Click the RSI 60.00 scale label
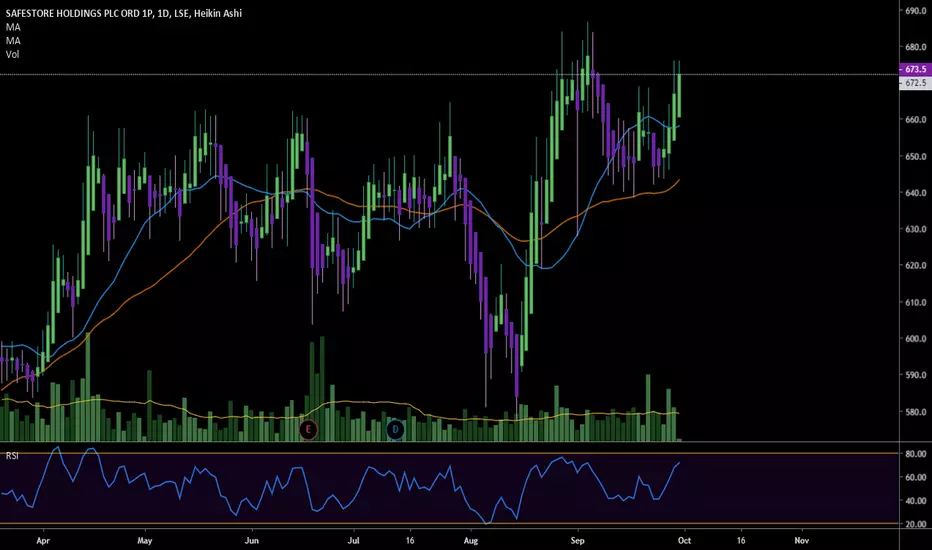Image resolution: width=932 pixels, height=550 pixels. coord(916,477)
